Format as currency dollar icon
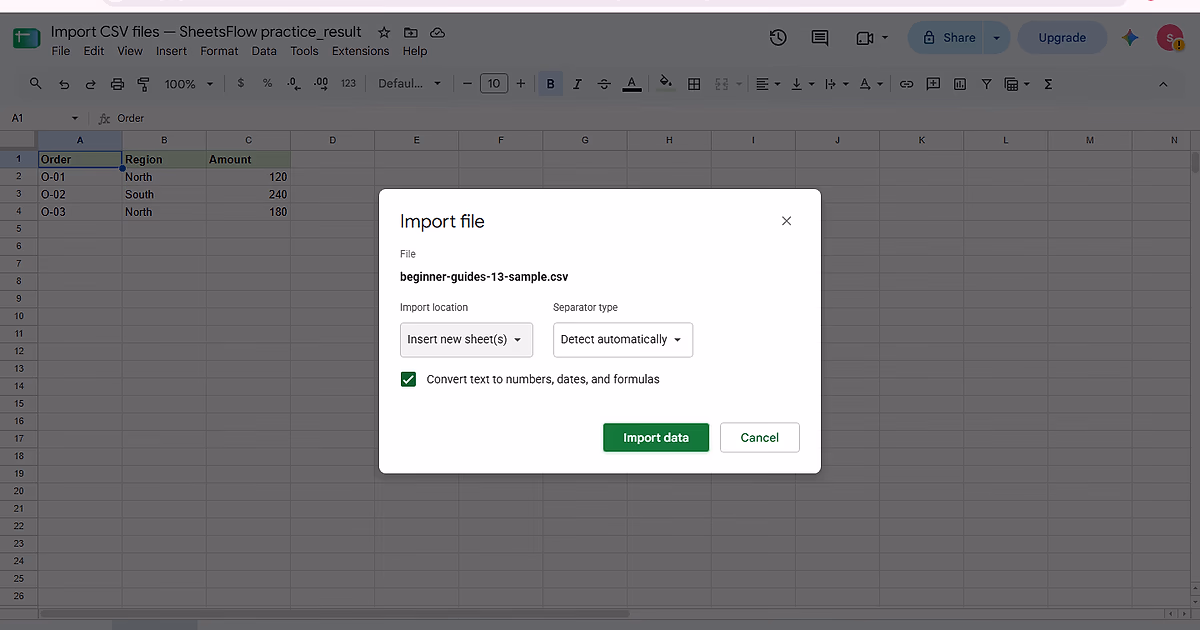The width and height of the screenshot is (1200, 630). pos(241,84)
